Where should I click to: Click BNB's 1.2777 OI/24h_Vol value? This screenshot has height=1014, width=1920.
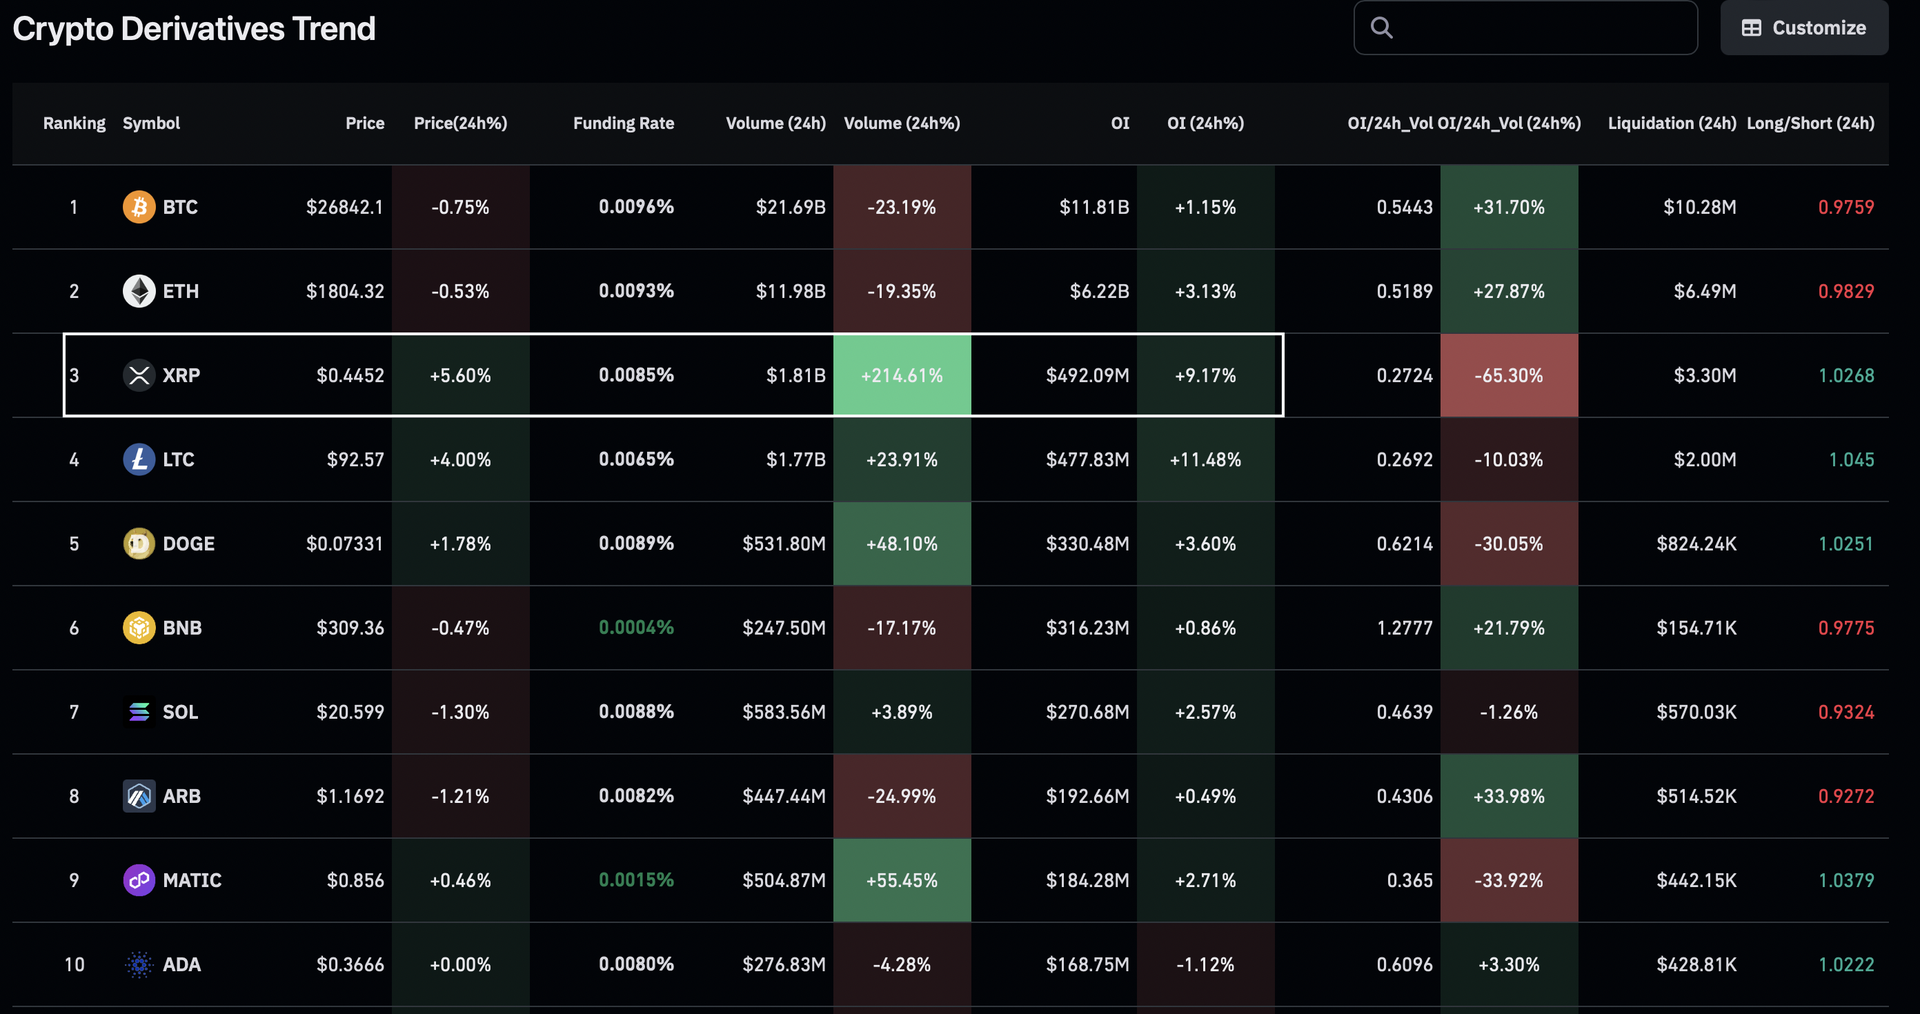1404,627
